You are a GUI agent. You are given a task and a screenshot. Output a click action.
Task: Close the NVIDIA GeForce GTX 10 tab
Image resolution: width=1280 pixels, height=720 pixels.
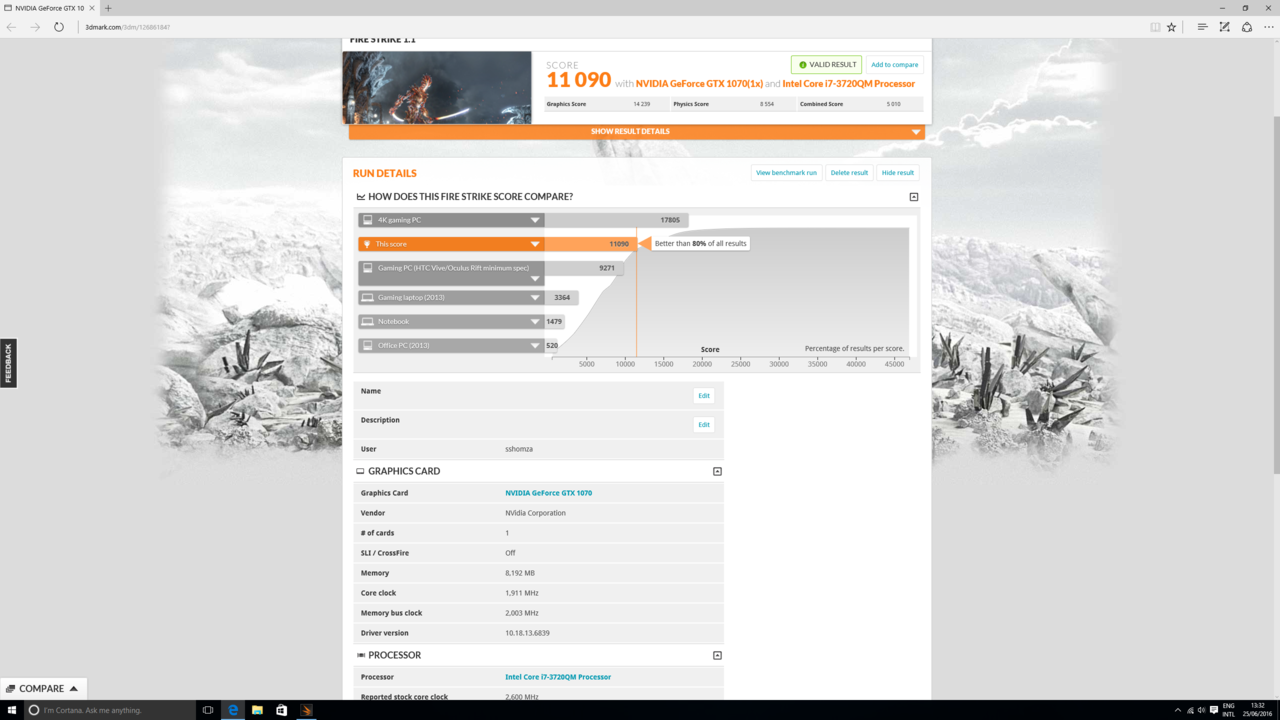93,8
